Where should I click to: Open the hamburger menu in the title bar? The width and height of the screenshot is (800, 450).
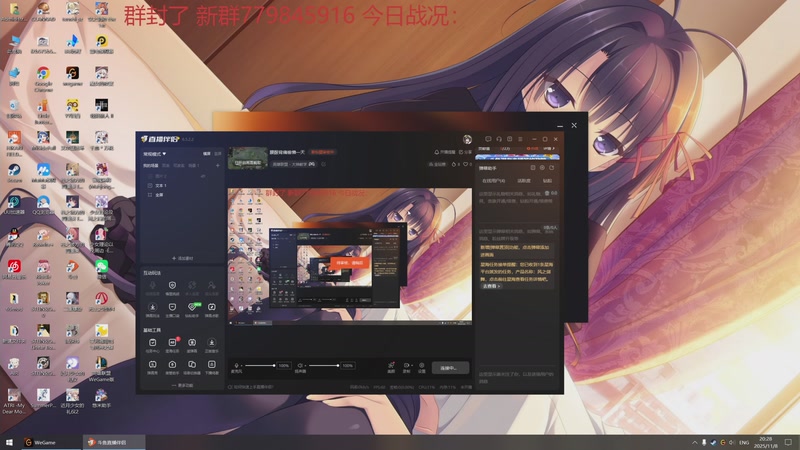pyautogui.click(x=520, y=139)
